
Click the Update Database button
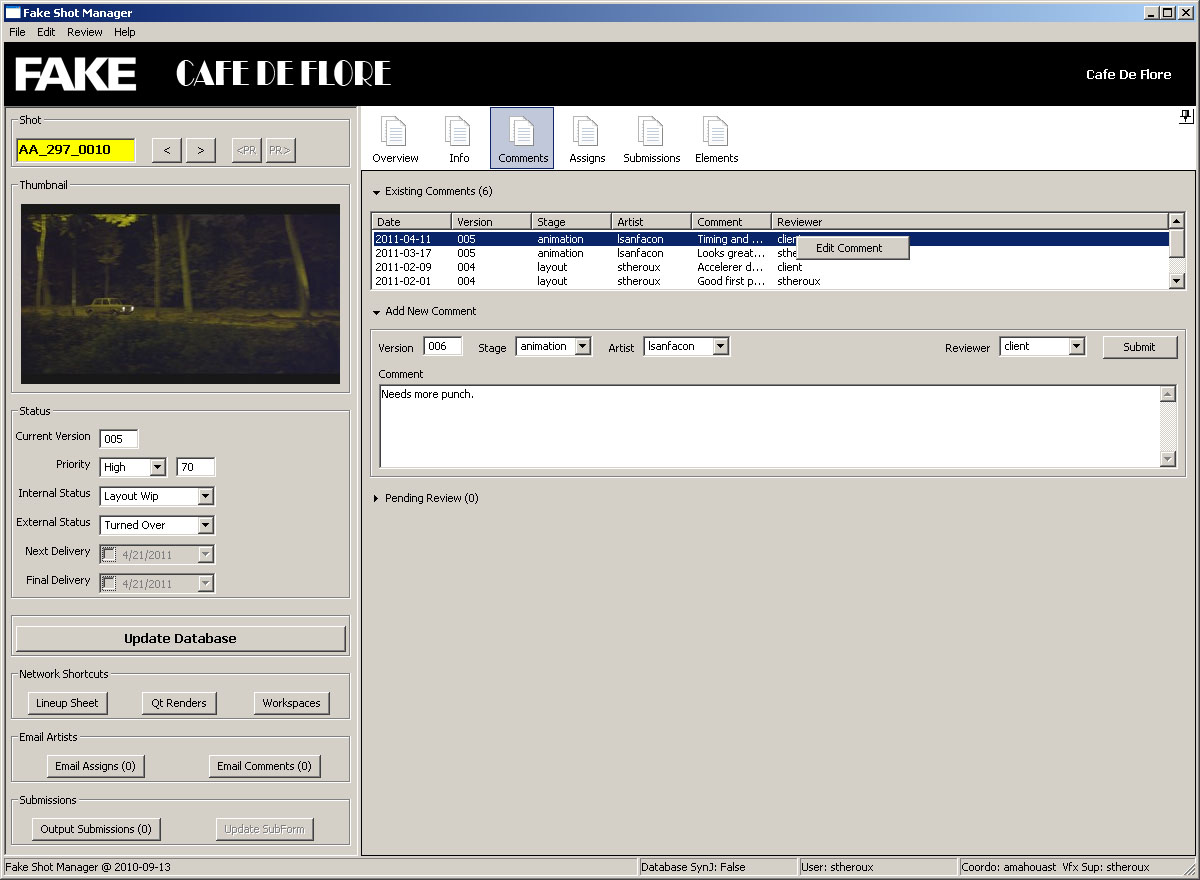point(180,638)
